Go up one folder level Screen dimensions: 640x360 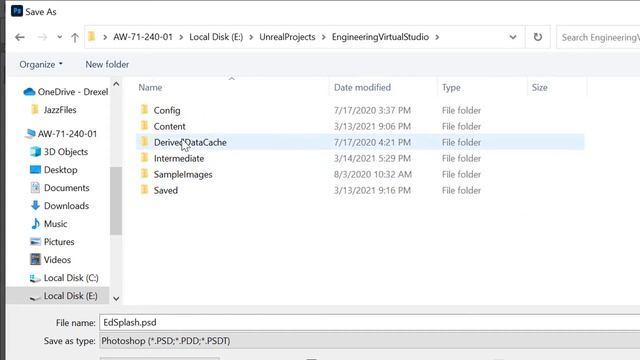tap(75, 38)
